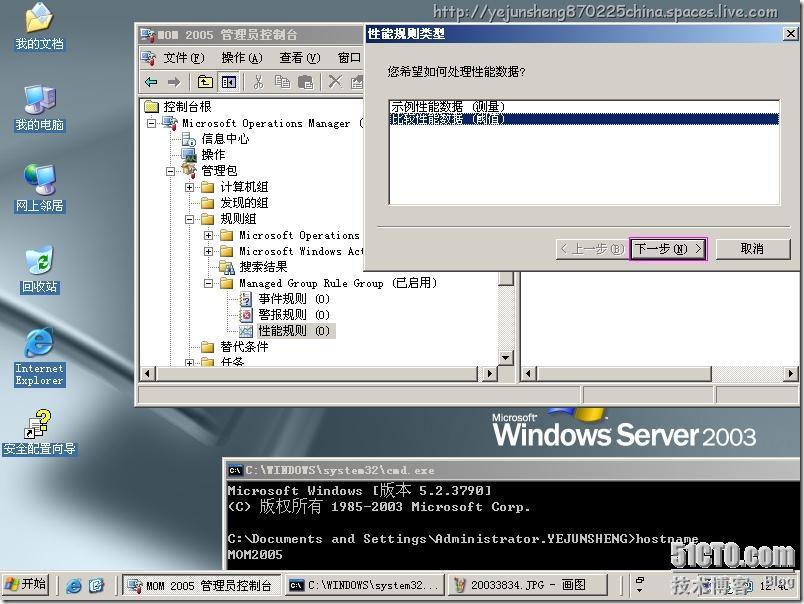Select 事件规则 (0) tree item

point(294,299)
